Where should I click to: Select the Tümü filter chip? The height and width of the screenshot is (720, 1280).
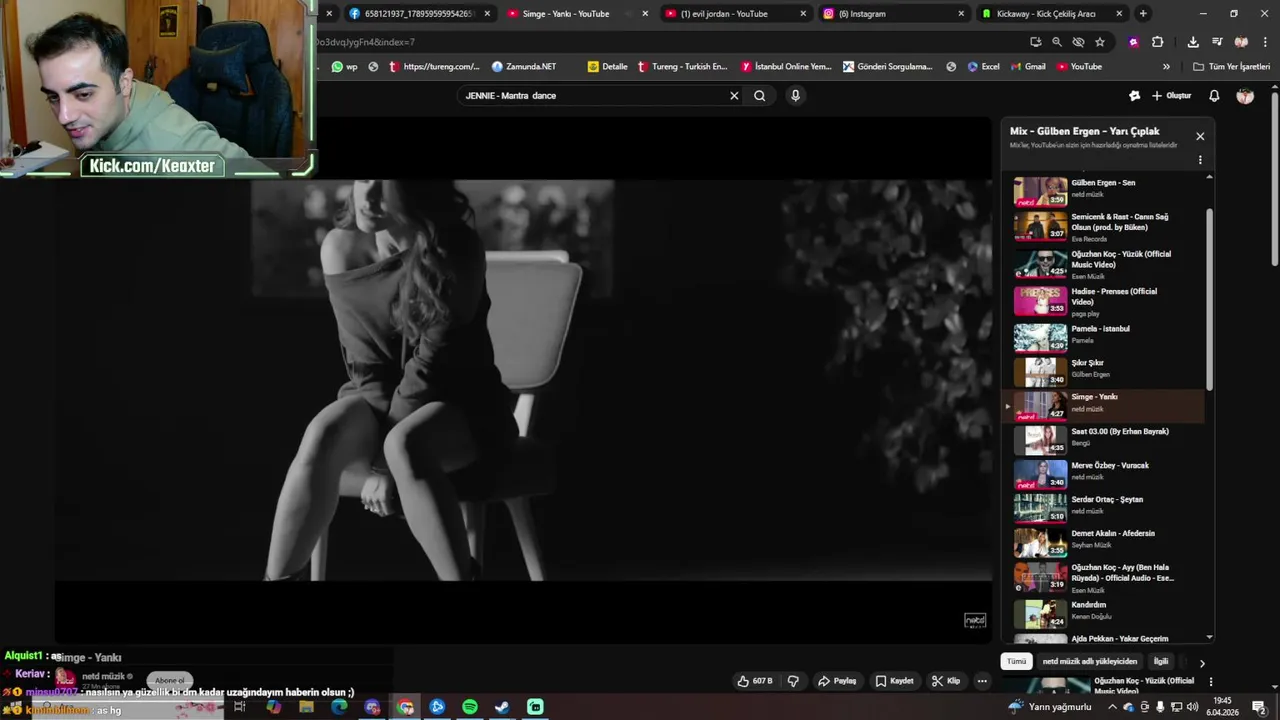tap(1016, 661)
